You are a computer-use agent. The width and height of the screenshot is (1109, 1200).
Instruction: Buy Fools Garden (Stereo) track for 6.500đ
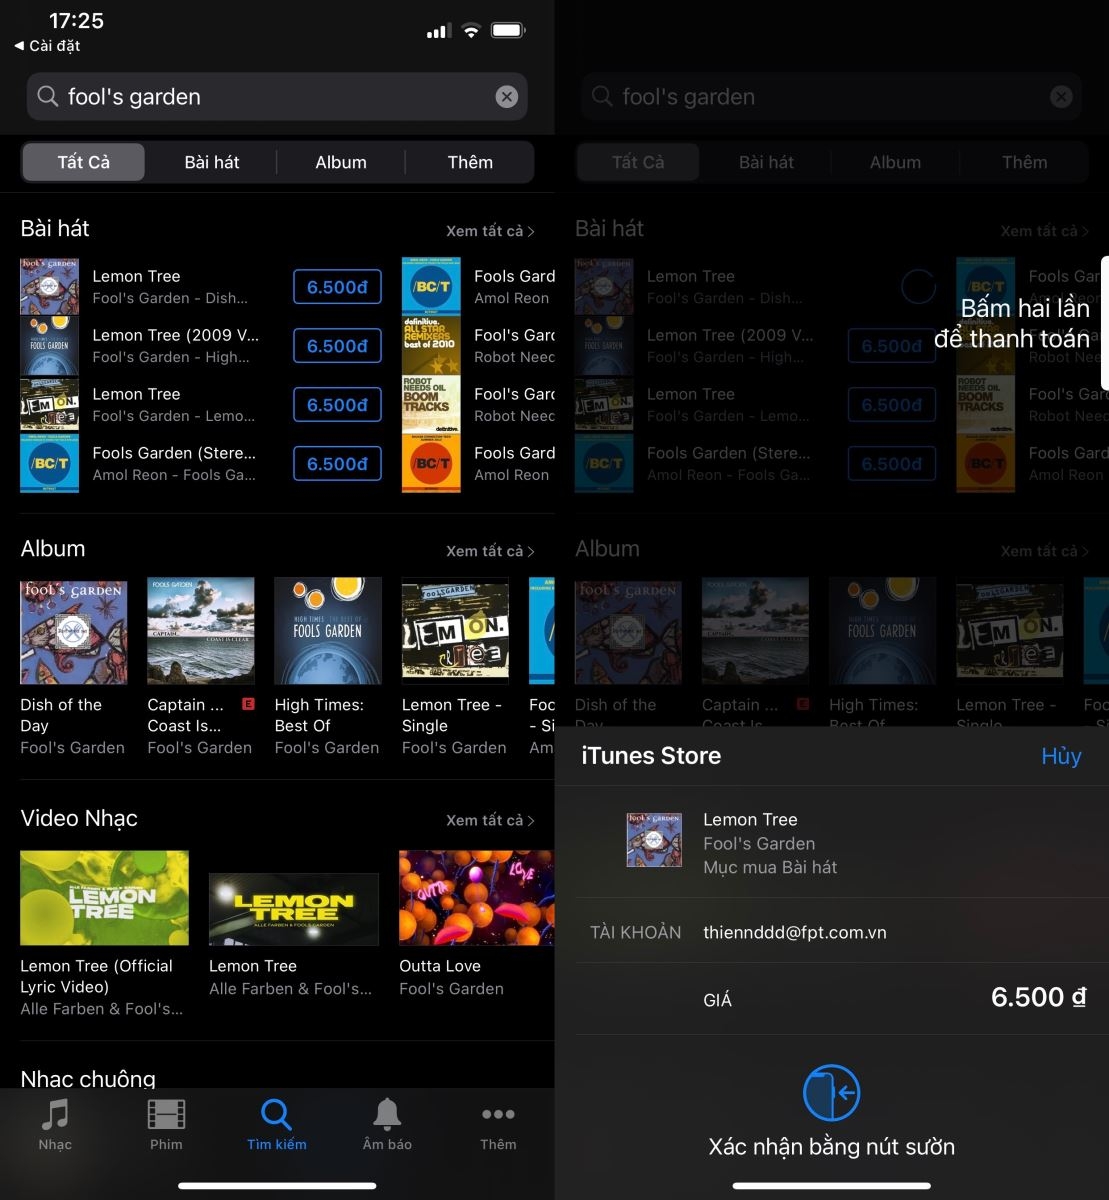point(337,464)
